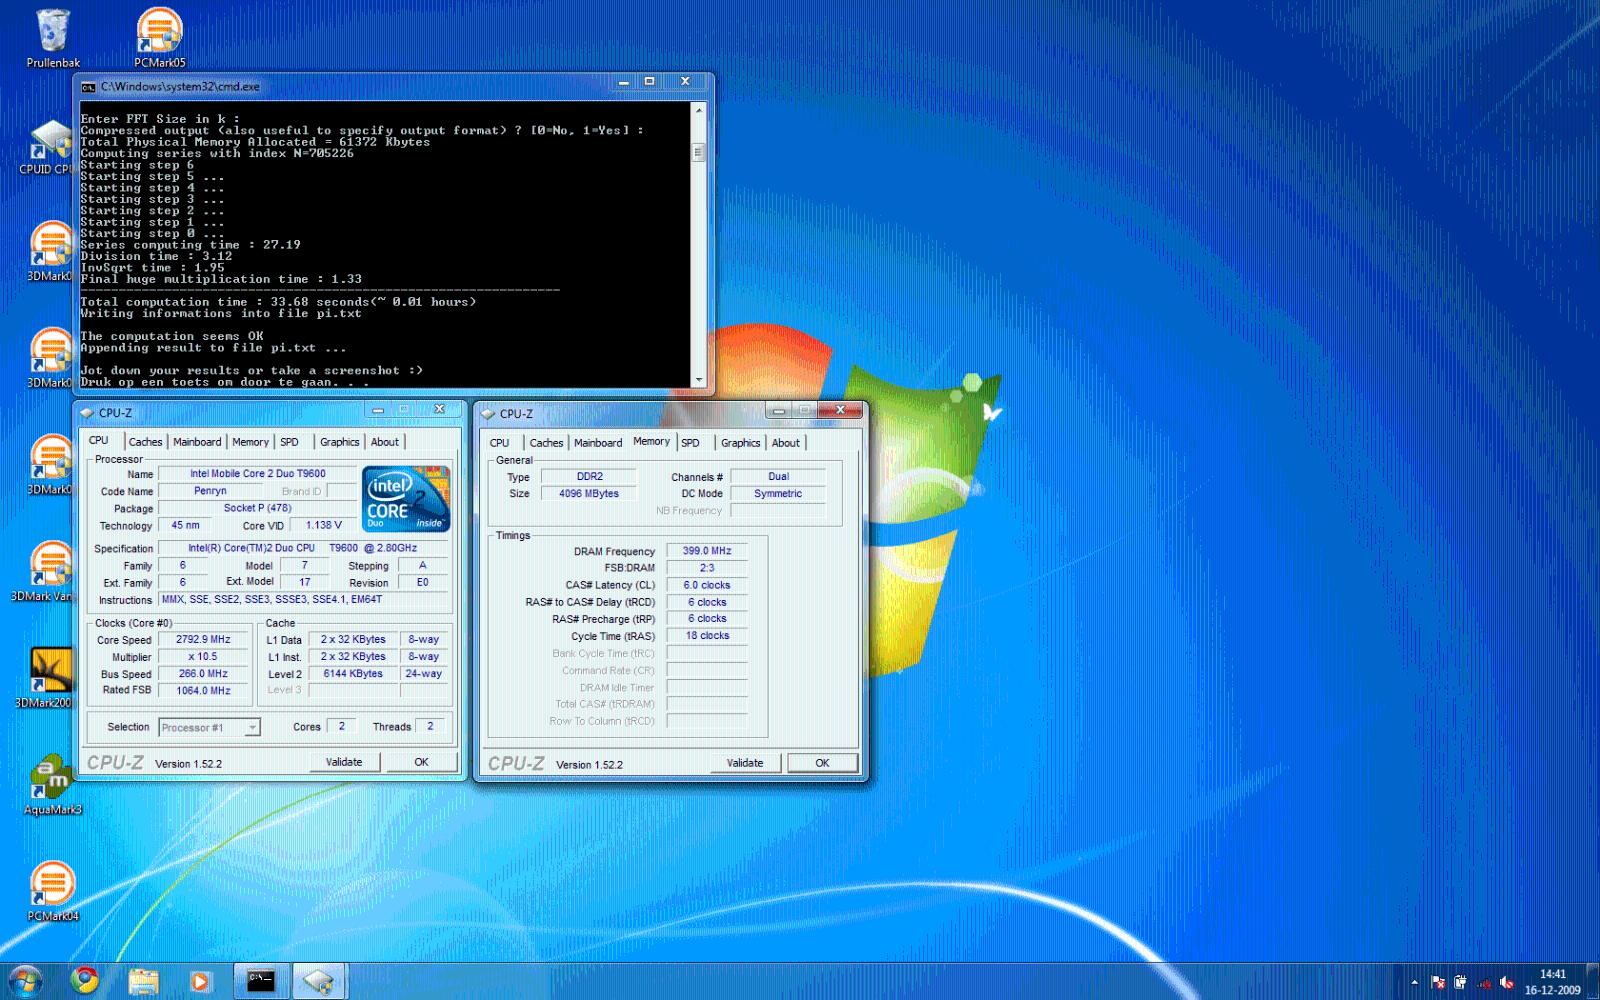Click the cmd window scrollbar thumb
The width and height of the screenshot is (1600, 1000).
[699, 152]
